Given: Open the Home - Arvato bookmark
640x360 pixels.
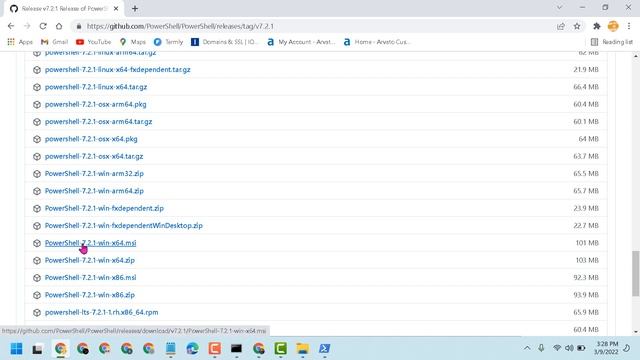Looking at the screenshot, I should [377, 42].
